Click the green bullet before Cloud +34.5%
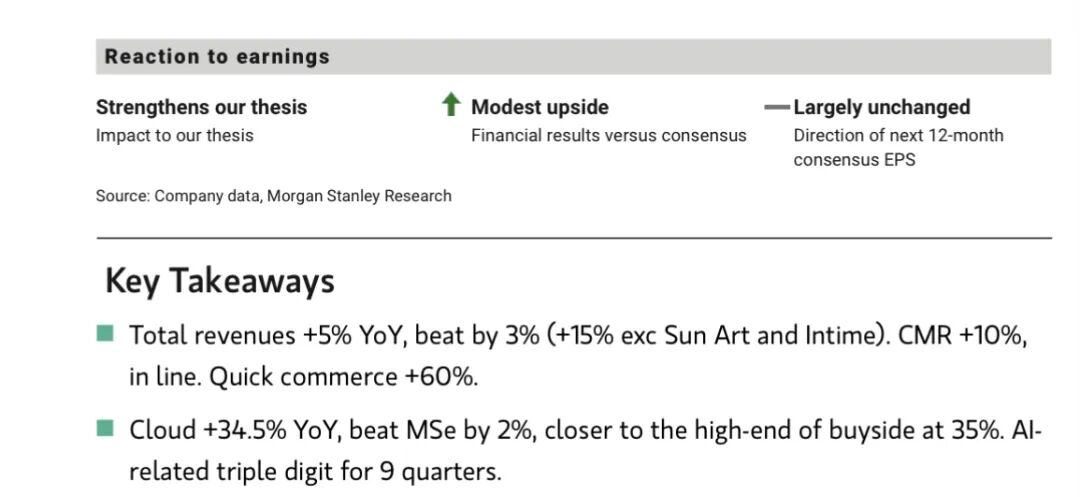 point(105,429)
